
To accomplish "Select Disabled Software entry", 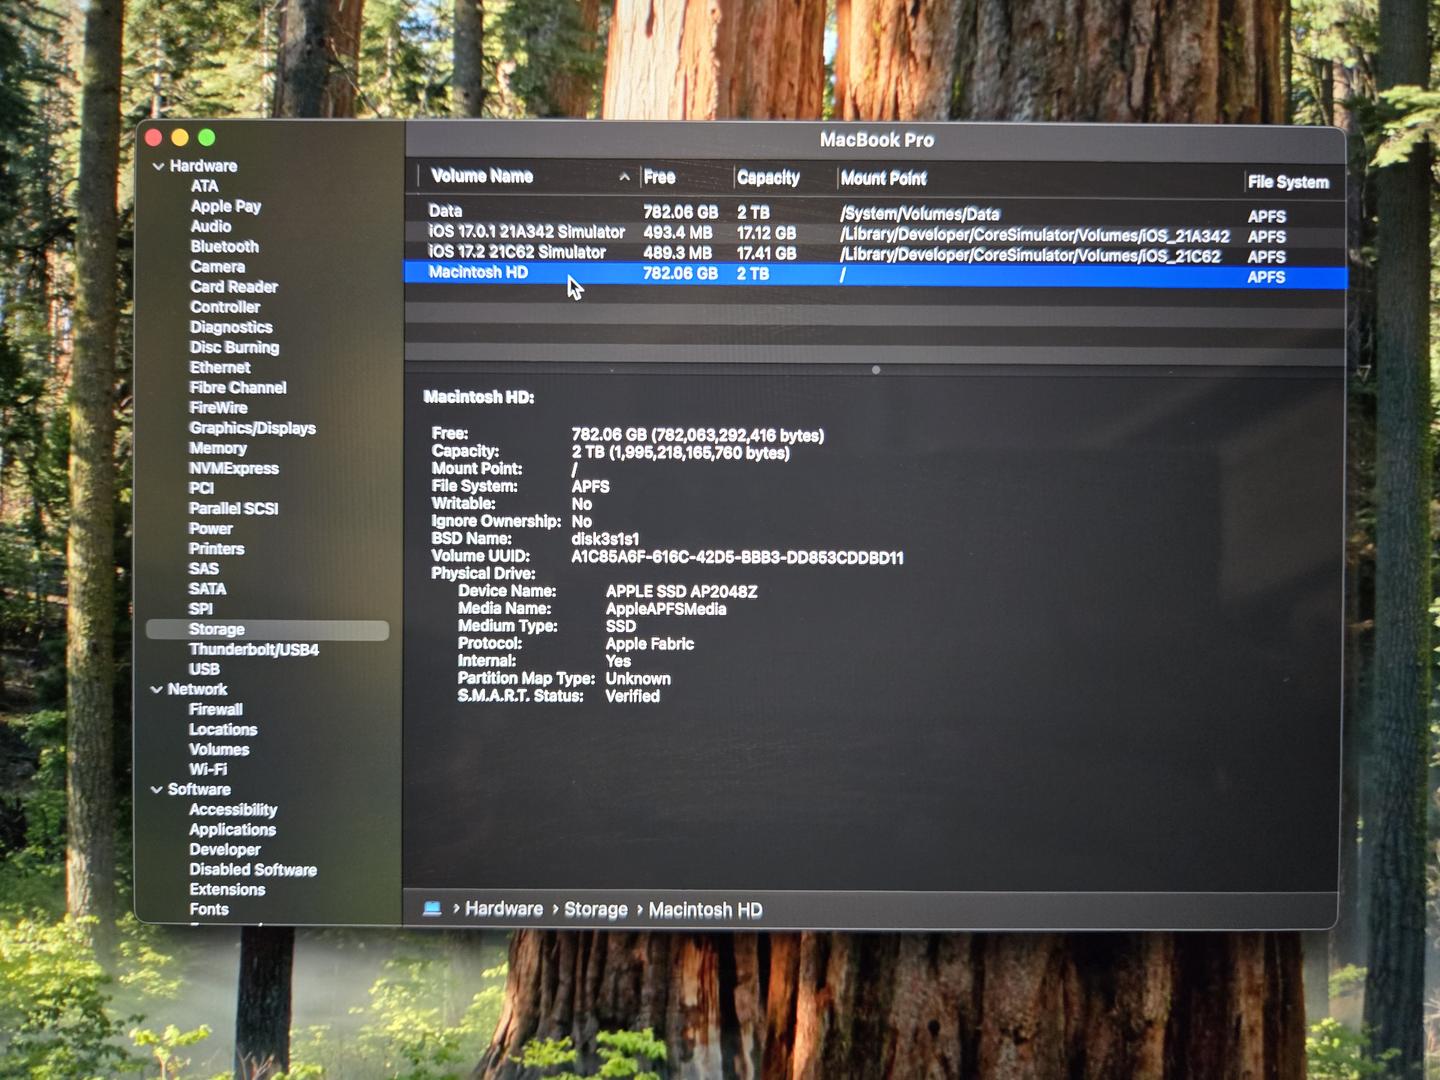I will point(253,869).
